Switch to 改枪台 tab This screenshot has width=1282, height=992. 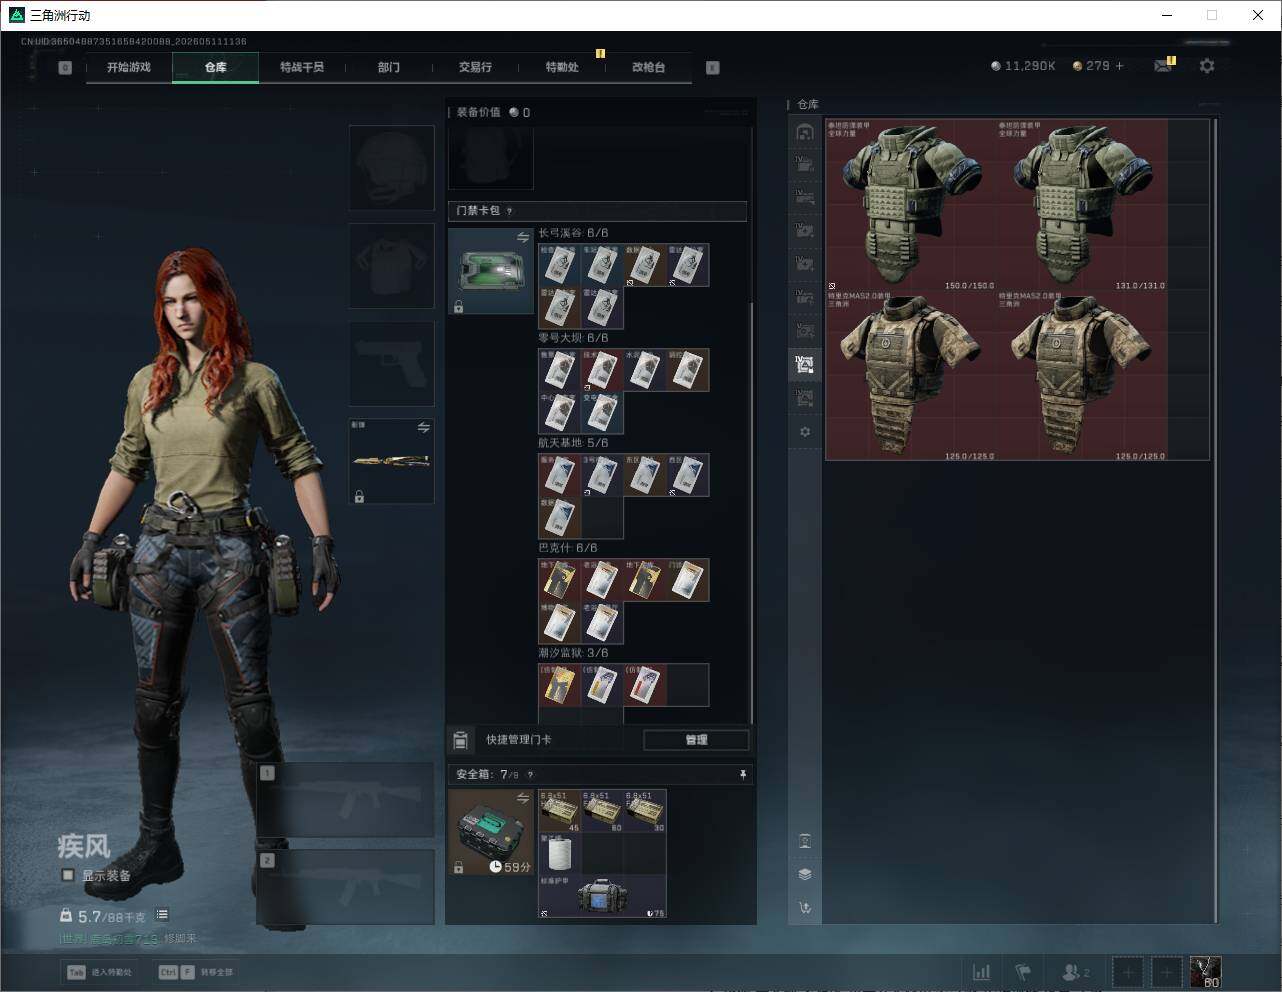click(x=648, y=67)
